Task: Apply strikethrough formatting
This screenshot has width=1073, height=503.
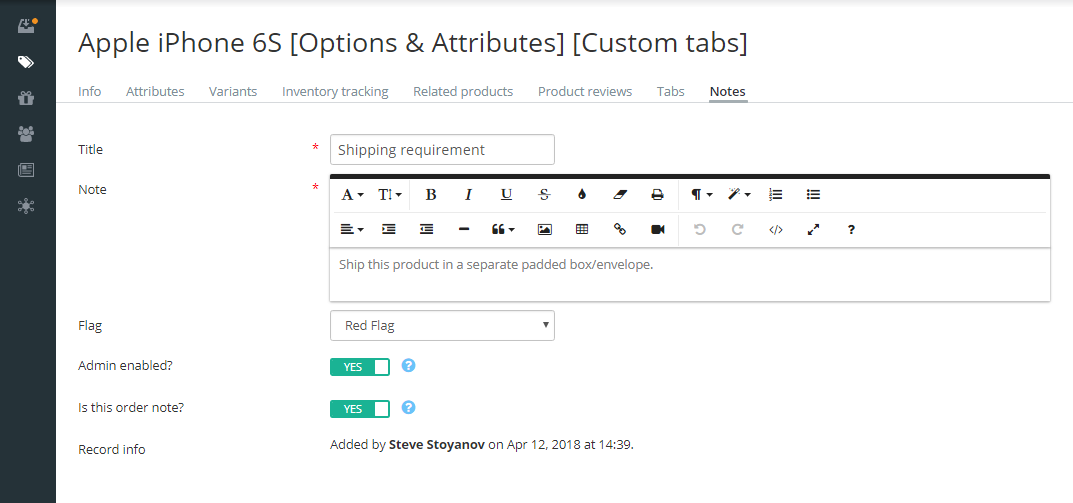Action: pos(544,195)
